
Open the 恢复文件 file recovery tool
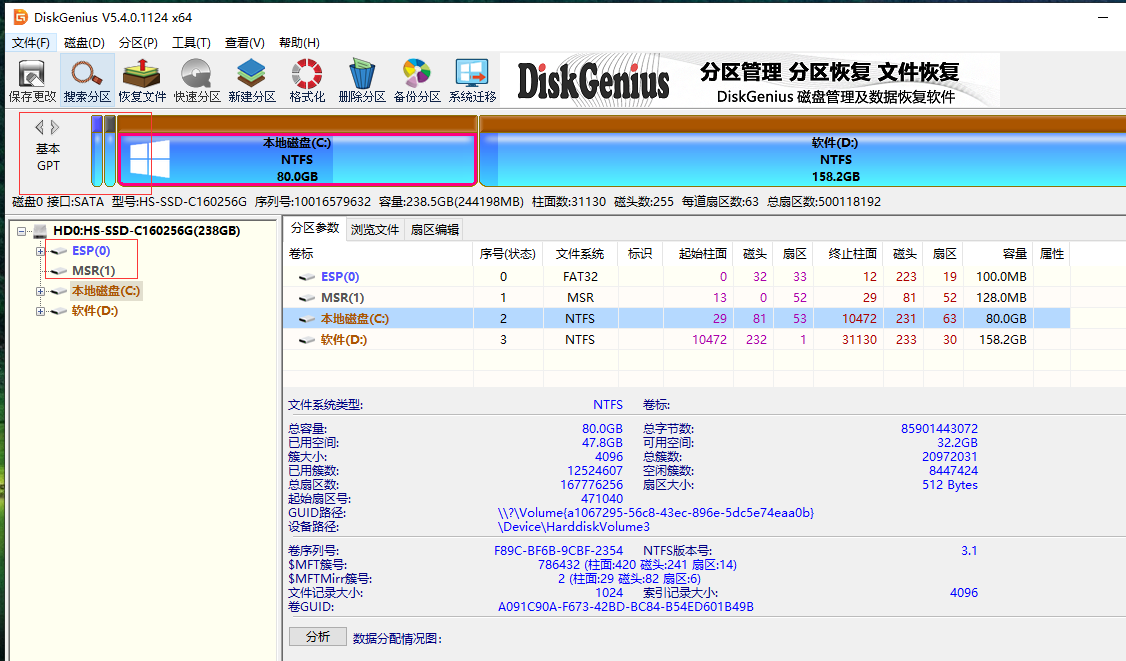pyautogui.click(x=142, y=81)
